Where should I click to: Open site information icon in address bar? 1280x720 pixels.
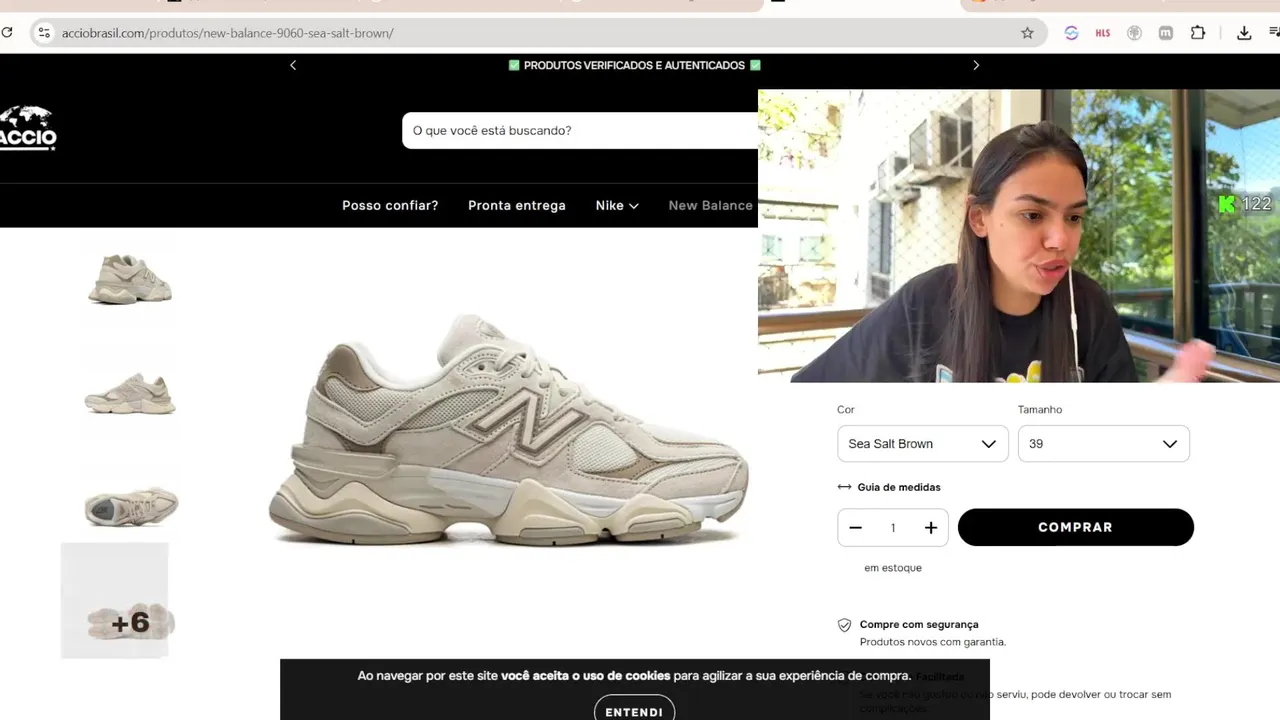43,33
